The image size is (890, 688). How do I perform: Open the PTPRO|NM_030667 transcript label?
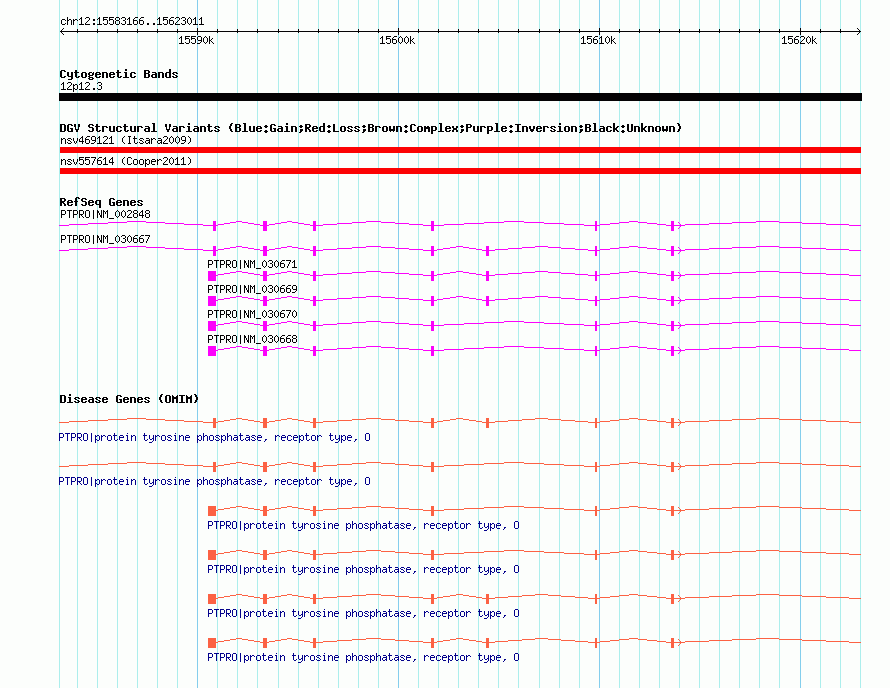click(105, 240)
